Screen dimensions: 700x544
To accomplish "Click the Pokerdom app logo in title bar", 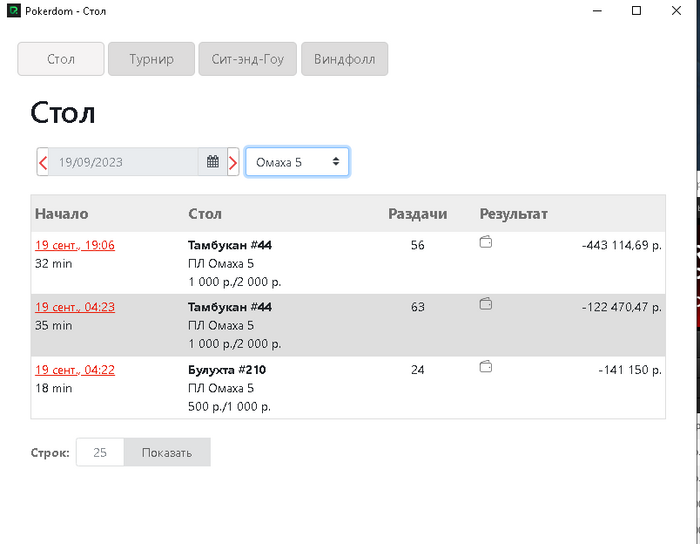I will point(14,11).
